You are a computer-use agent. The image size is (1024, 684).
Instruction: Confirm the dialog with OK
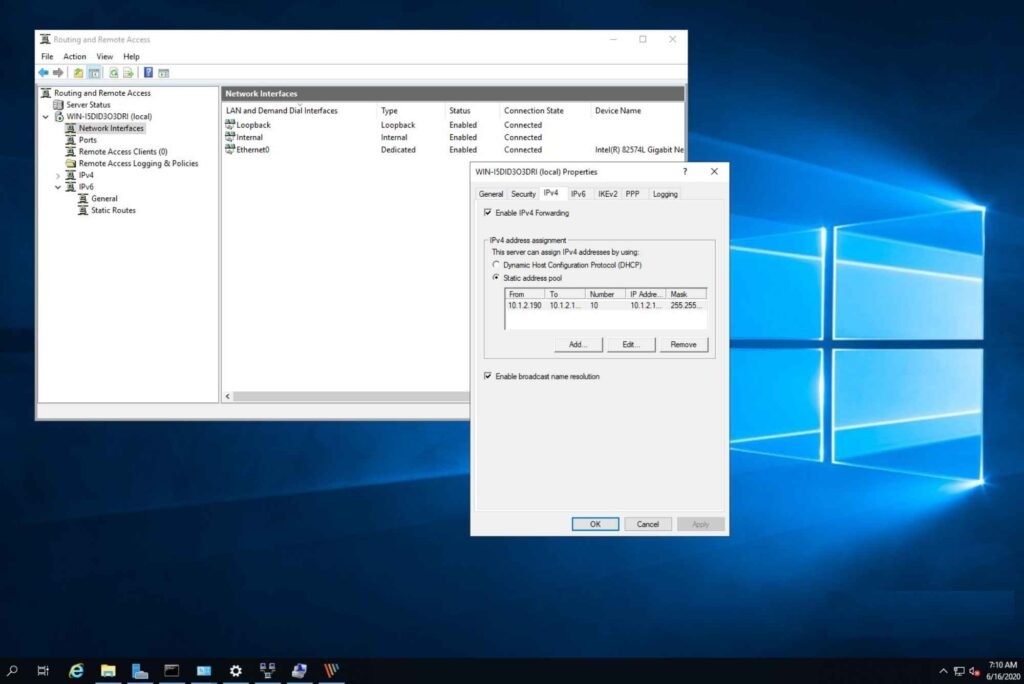point(595,524)
